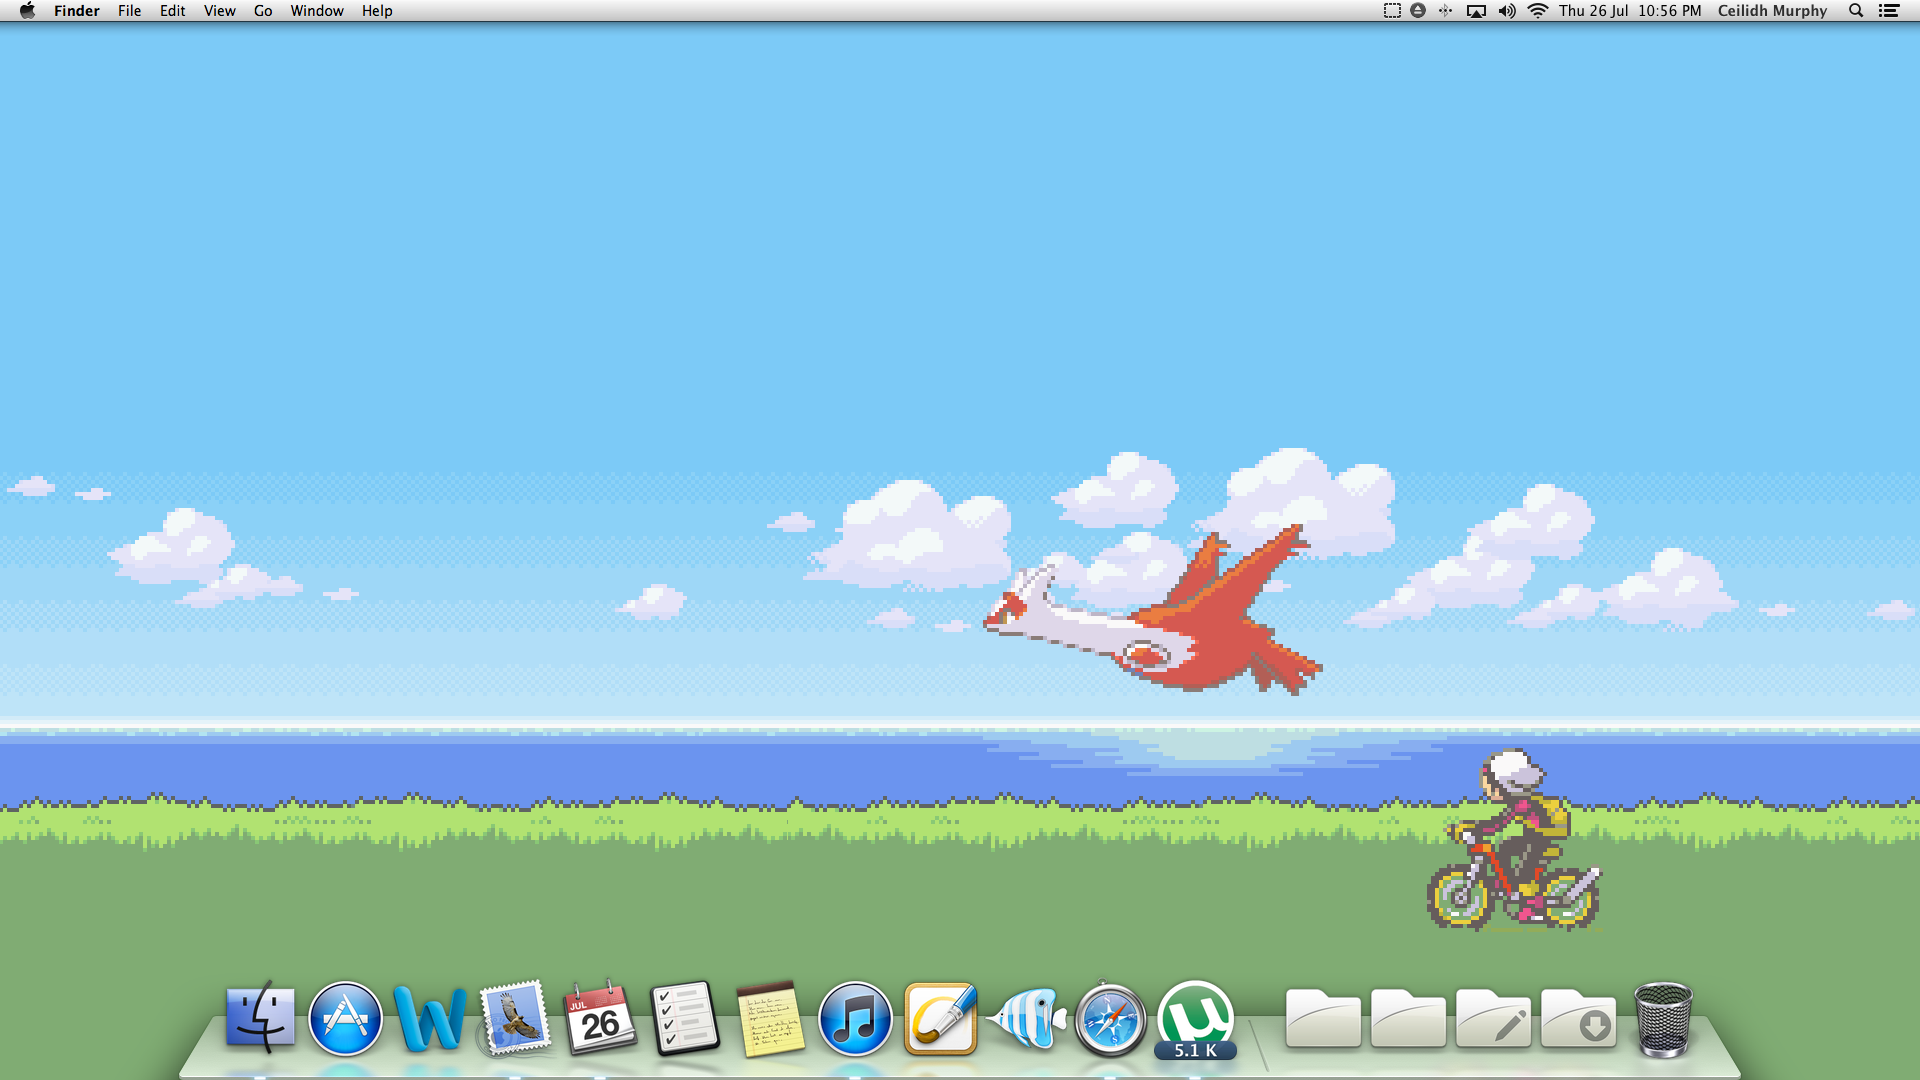Open Wi-Fi status menu
The image size is (1920, 1080).
1538,11
